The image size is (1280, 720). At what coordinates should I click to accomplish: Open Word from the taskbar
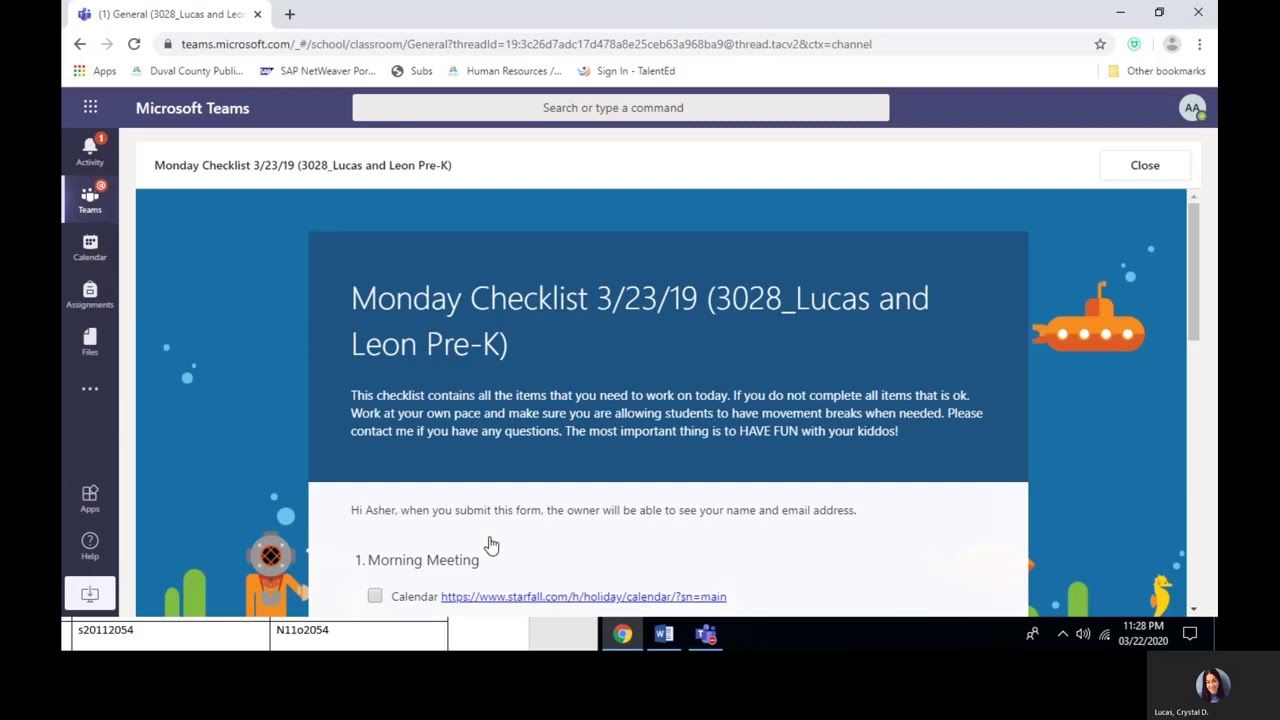coord(664,634)
